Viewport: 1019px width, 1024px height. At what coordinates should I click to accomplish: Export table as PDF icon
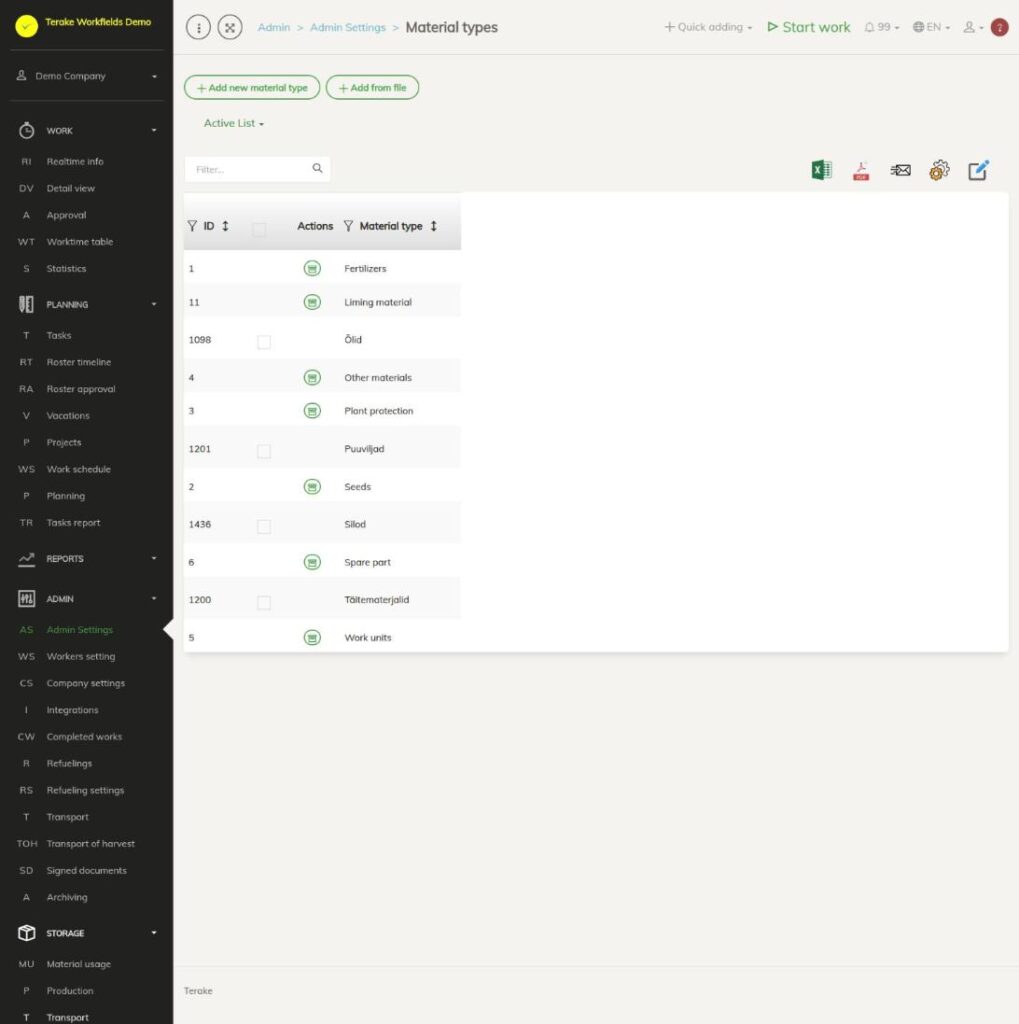click(861, 171)
